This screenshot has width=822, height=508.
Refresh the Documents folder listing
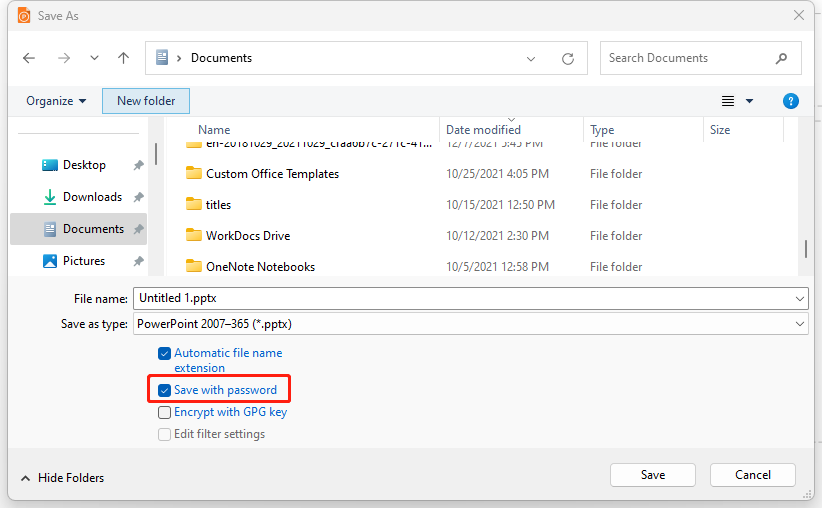(x=568, y=59)
